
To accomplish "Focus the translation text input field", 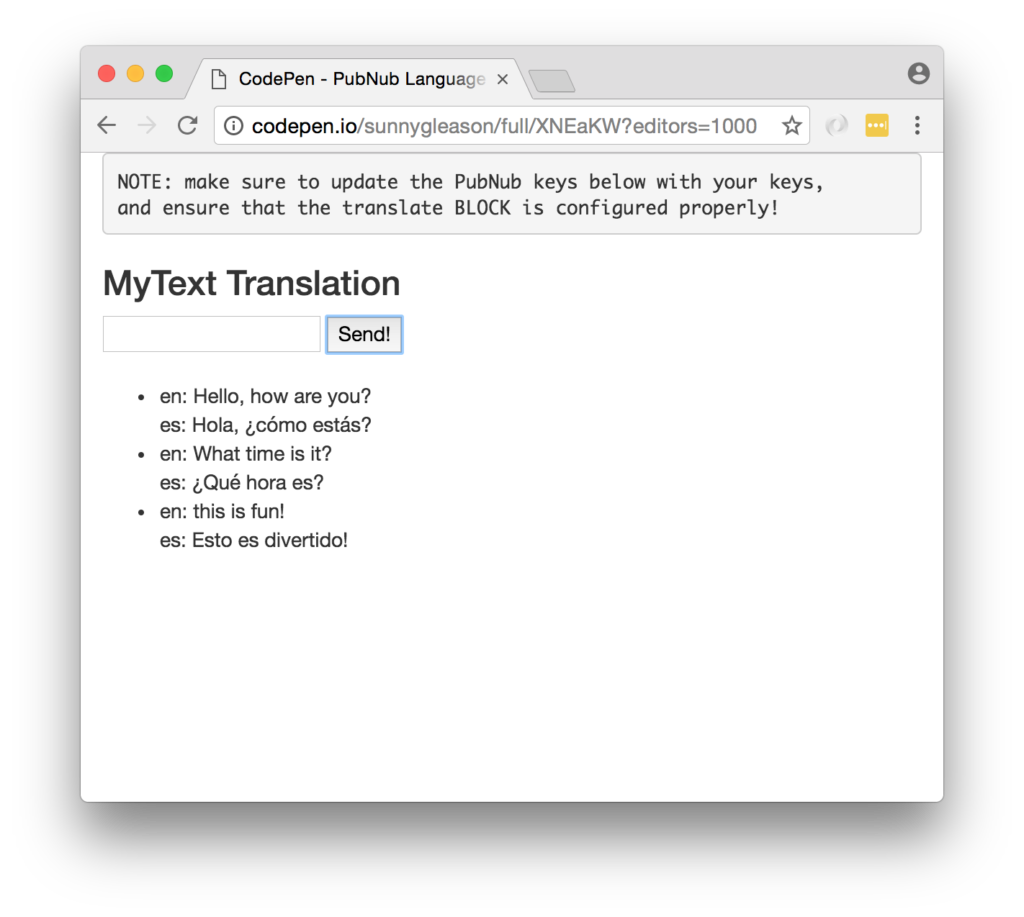I will (x=211, y=334).
